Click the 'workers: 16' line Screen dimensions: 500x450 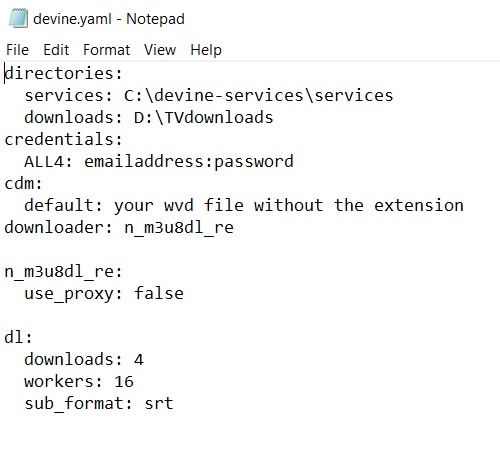pyautogui.click(x=79, y=382)
